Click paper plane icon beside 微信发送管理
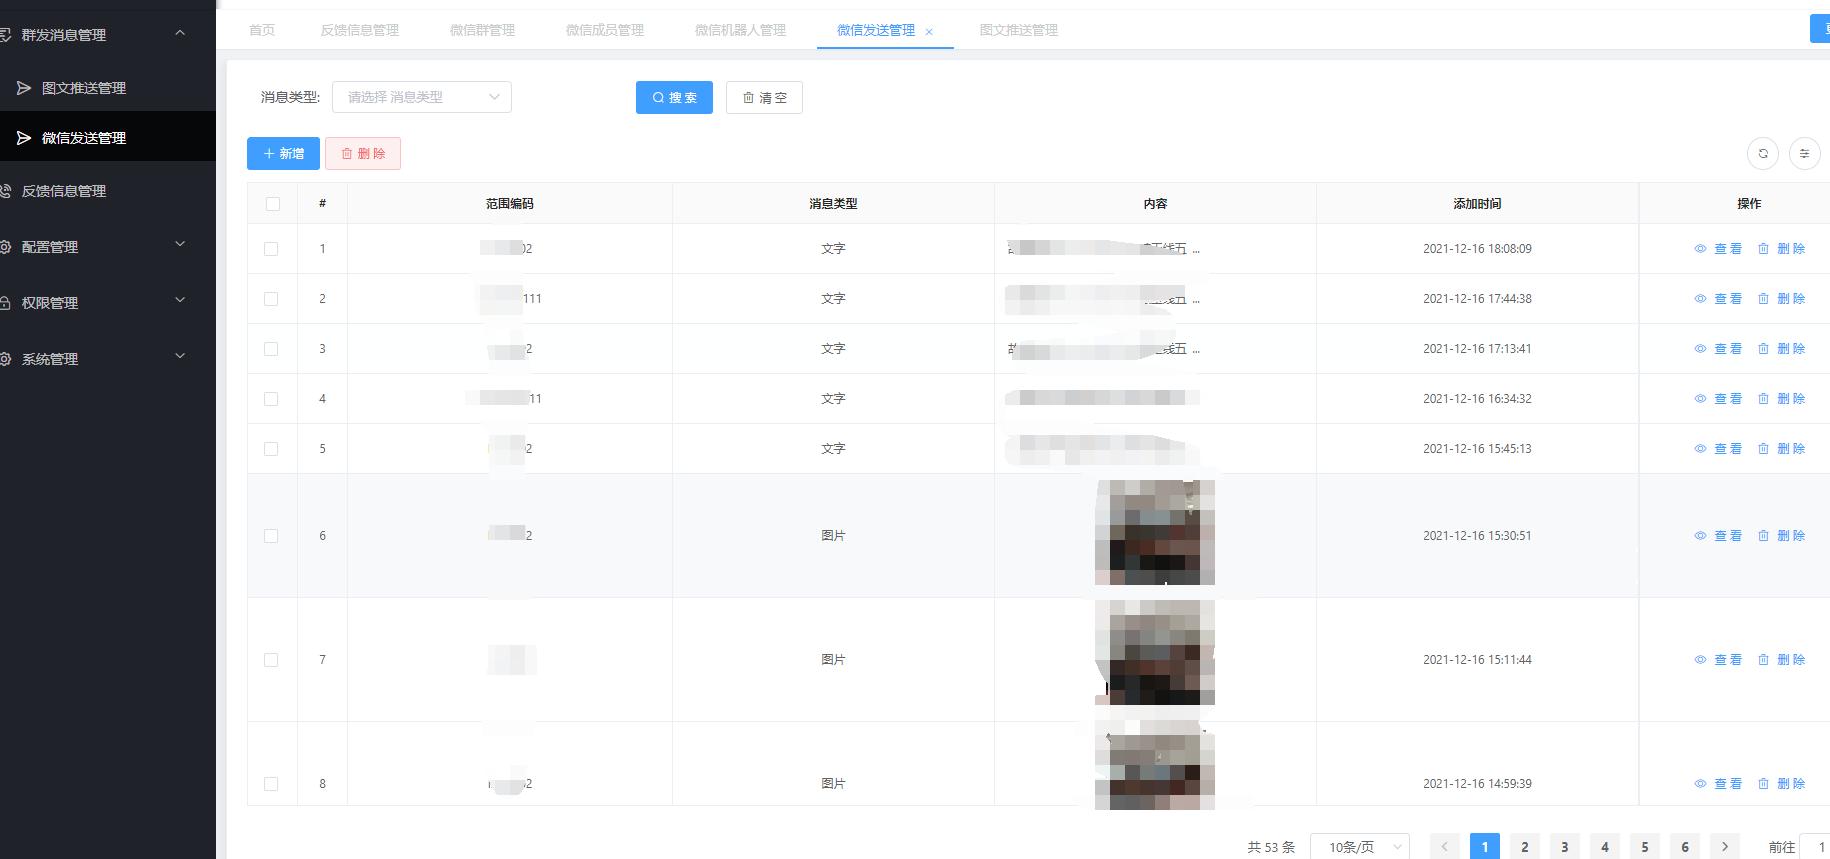This screenshot has width=1830, height=859. click(x=24, y=138)
